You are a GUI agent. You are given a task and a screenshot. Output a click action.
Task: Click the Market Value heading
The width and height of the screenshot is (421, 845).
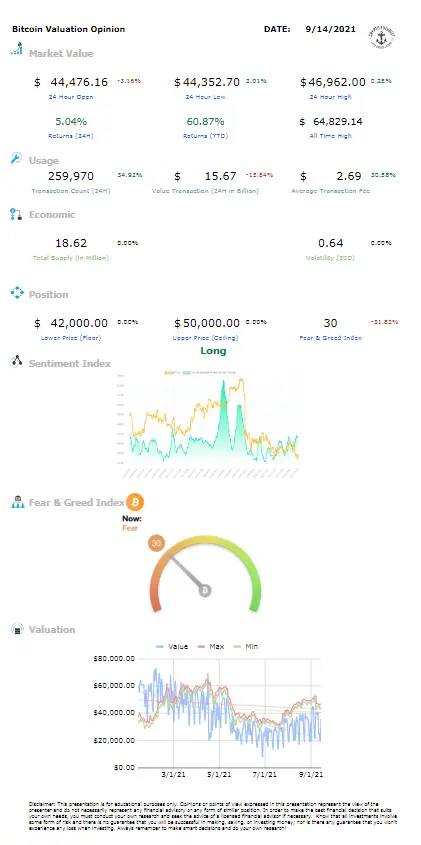pos(61,53)
